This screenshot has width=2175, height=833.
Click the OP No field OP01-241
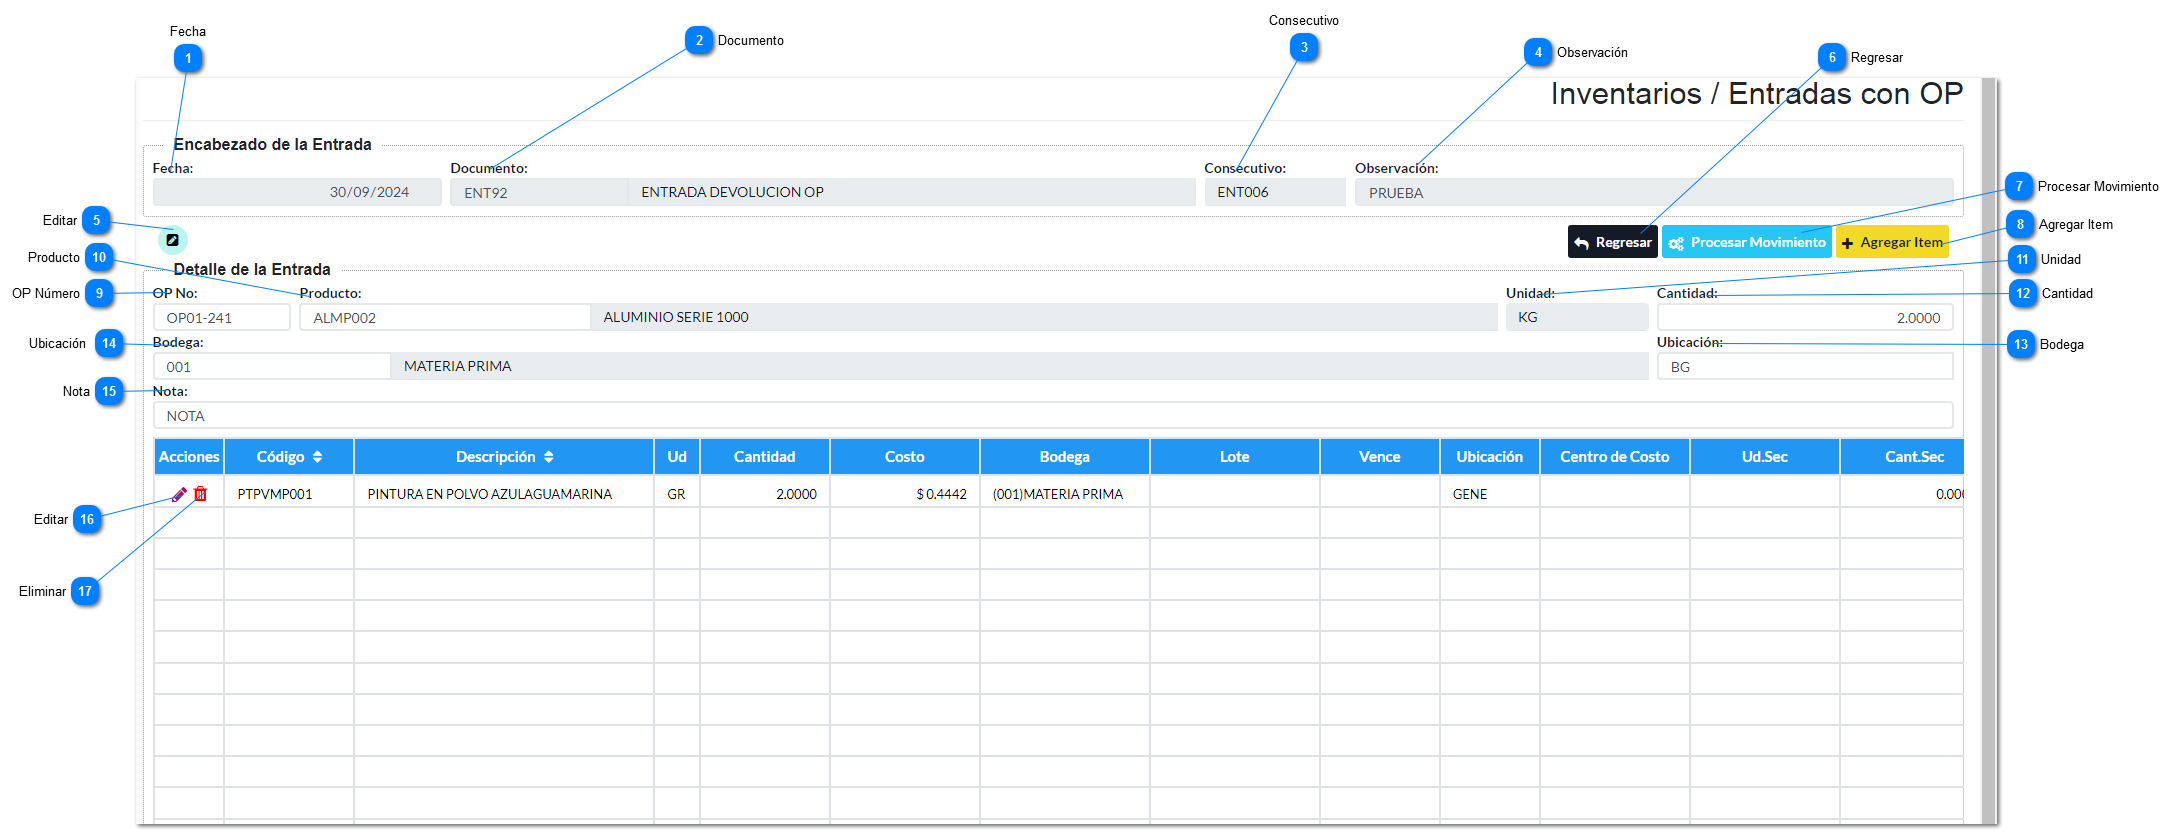point(222,317)
